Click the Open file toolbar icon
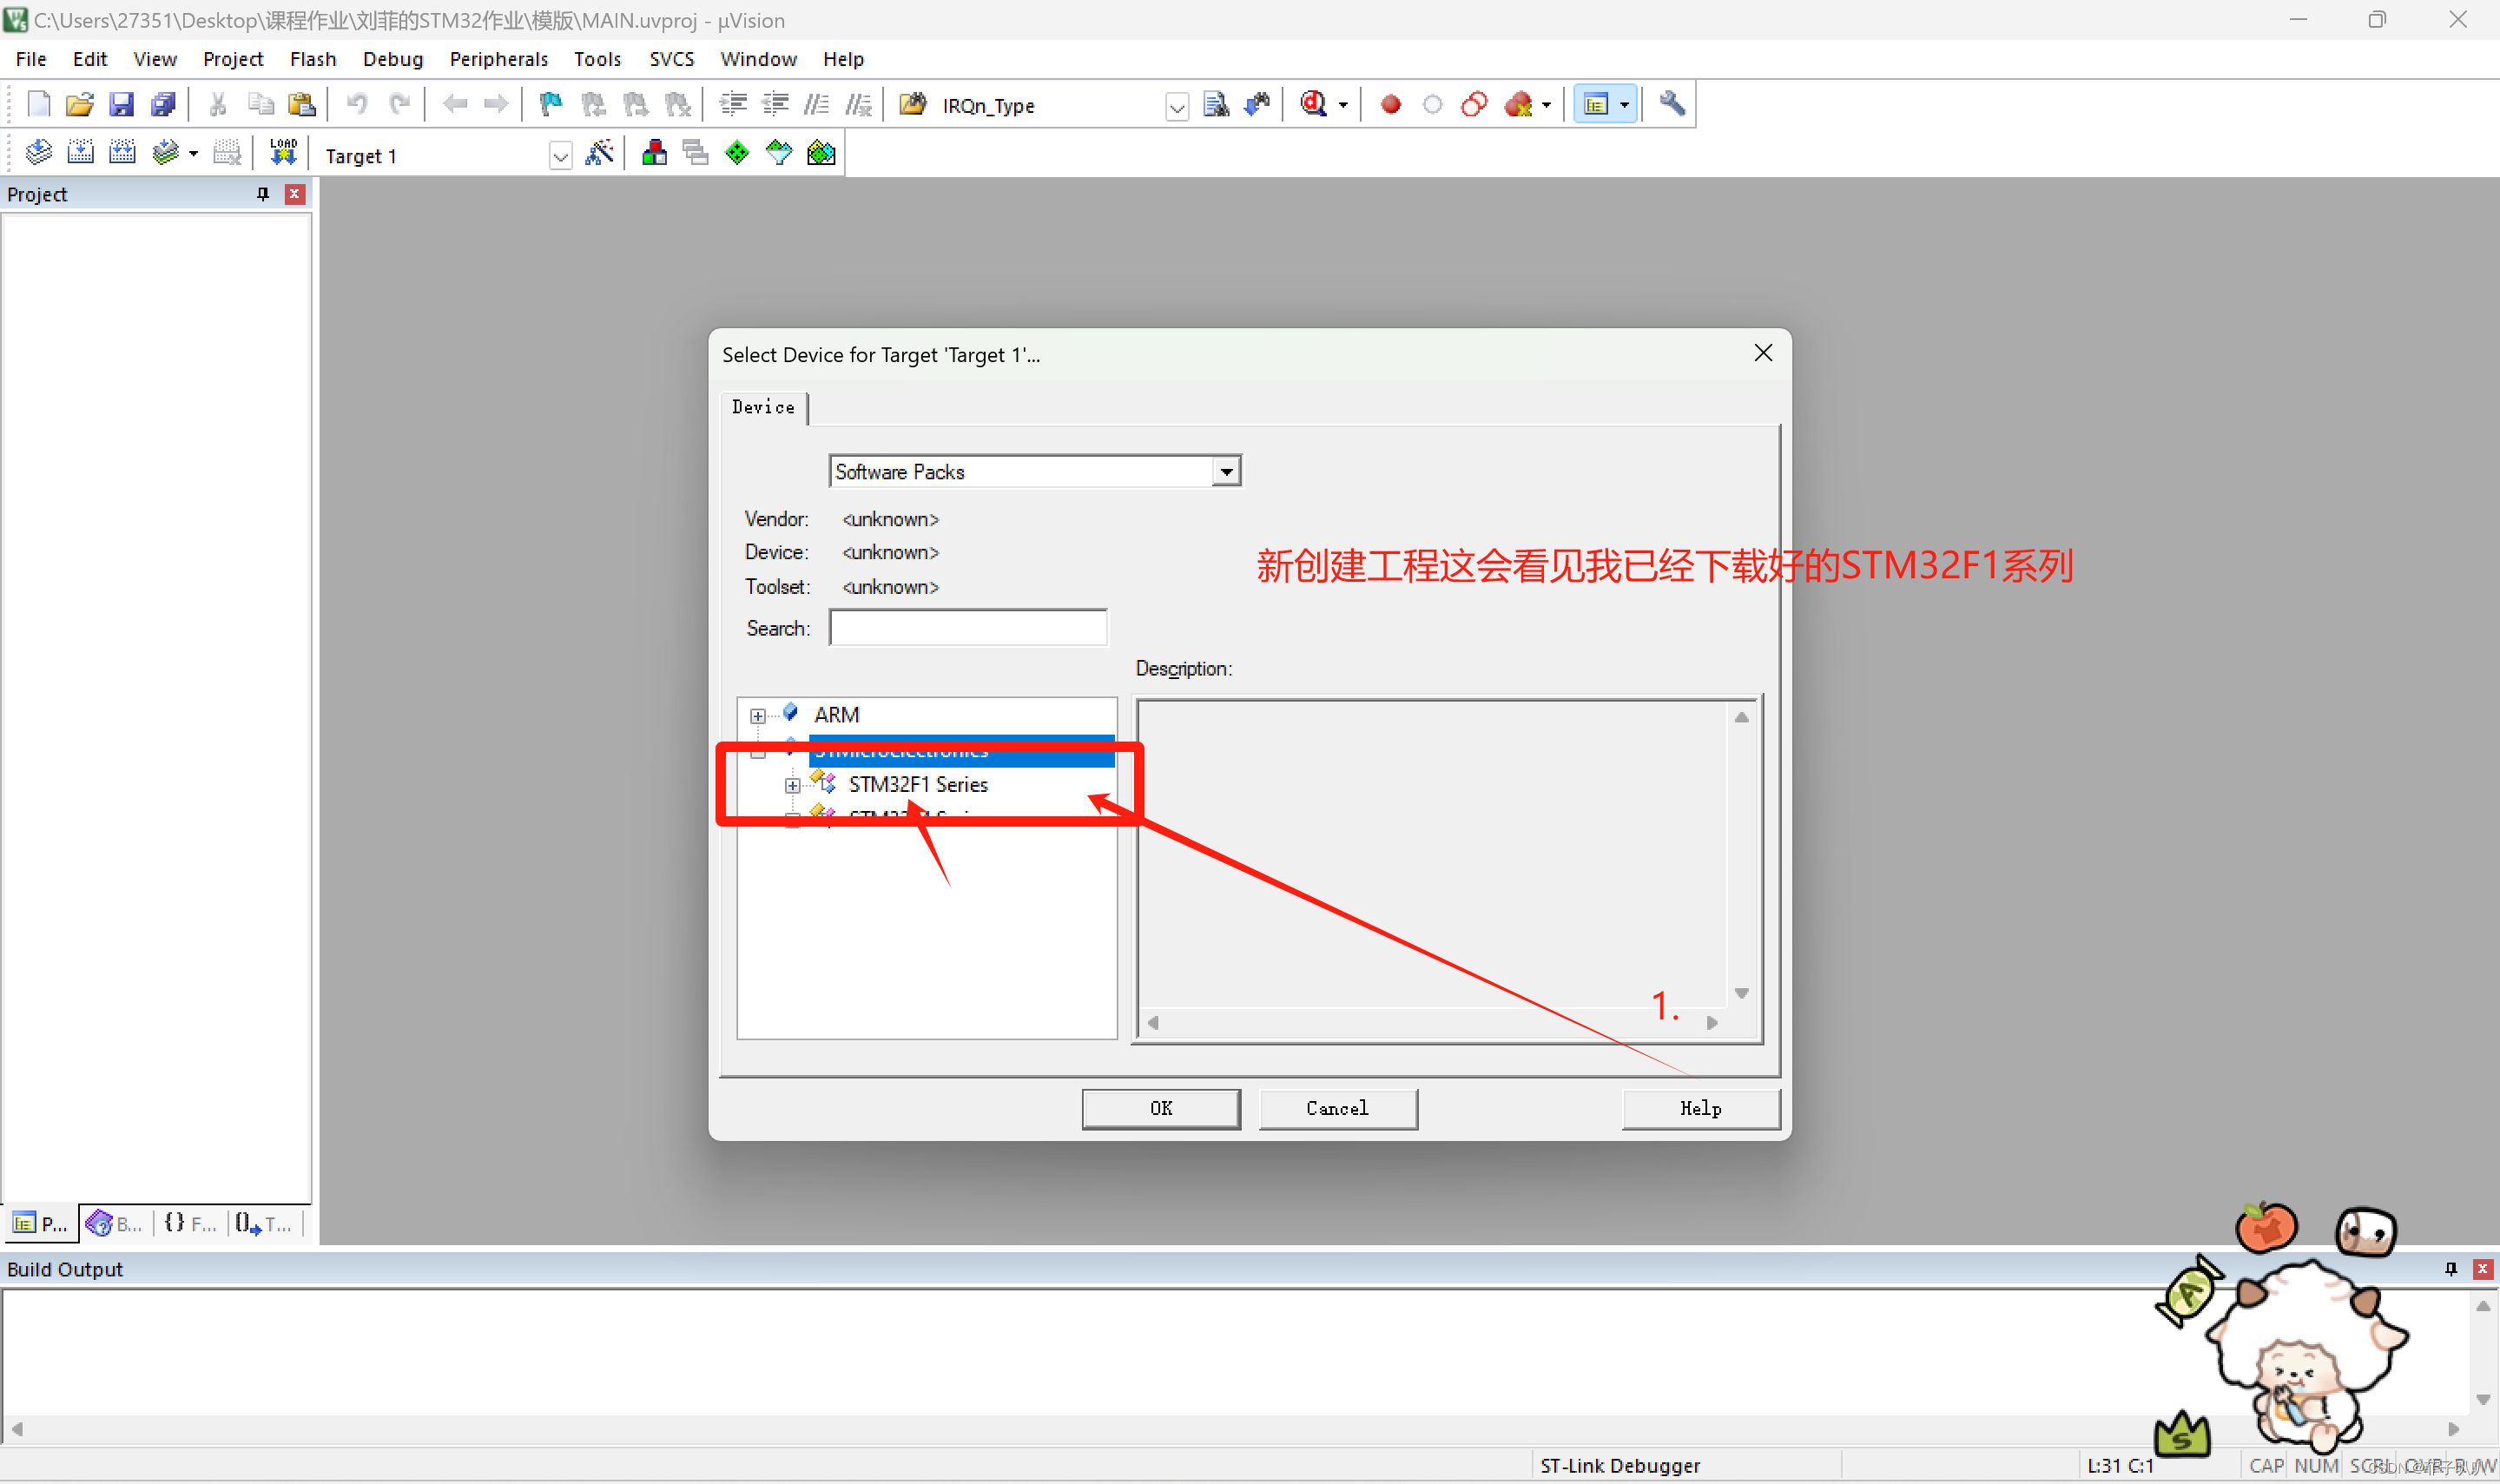The width and height of the screenshot is (2500, 1484). (79, 104)
